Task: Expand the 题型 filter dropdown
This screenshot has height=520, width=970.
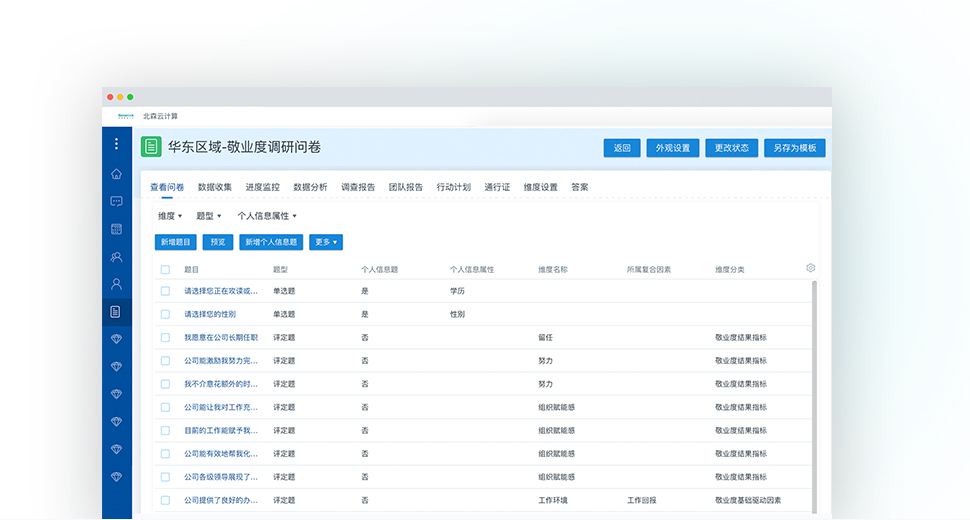Action: coord(208,216)
